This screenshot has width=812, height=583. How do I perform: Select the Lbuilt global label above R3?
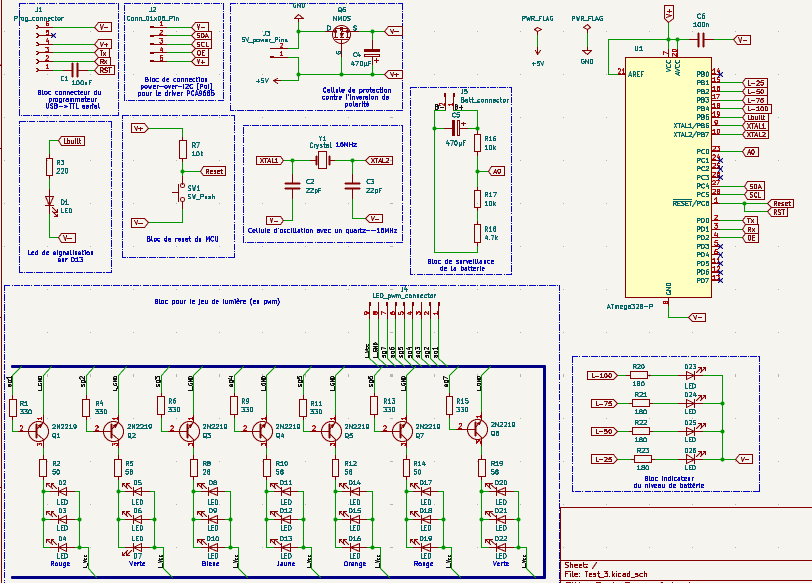[x=74, y=141]
